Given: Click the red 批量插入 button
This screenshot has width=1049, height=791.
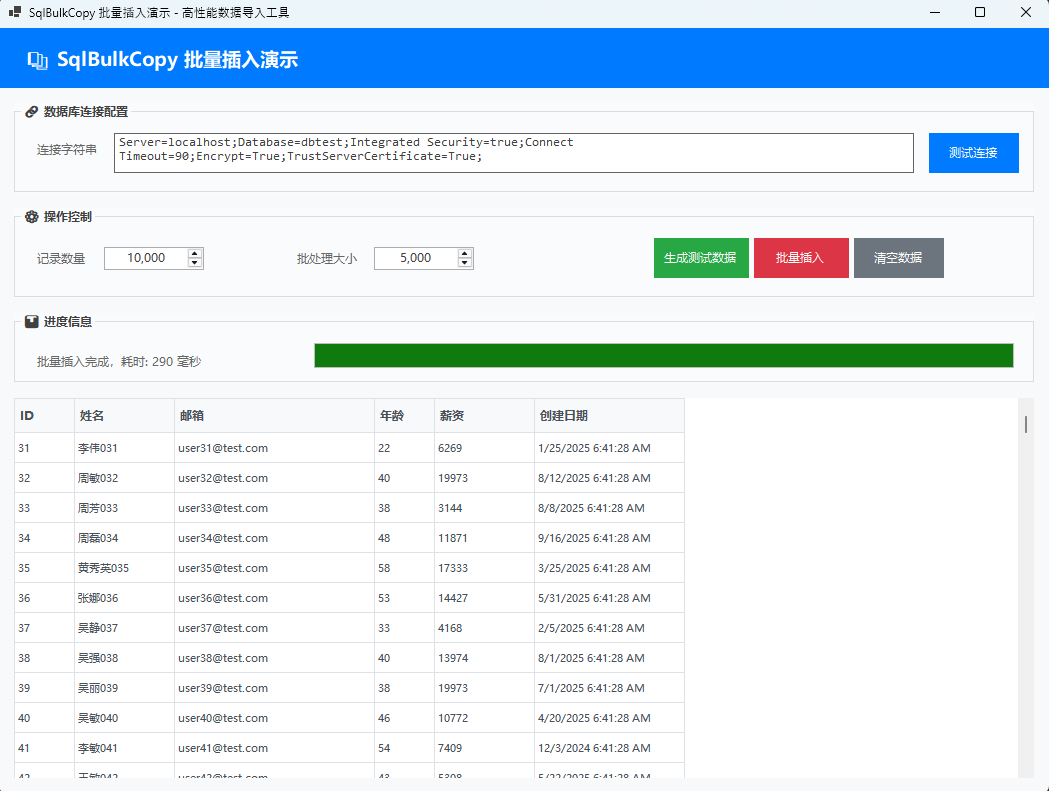Looking at the screenshot, I should 801,258.
